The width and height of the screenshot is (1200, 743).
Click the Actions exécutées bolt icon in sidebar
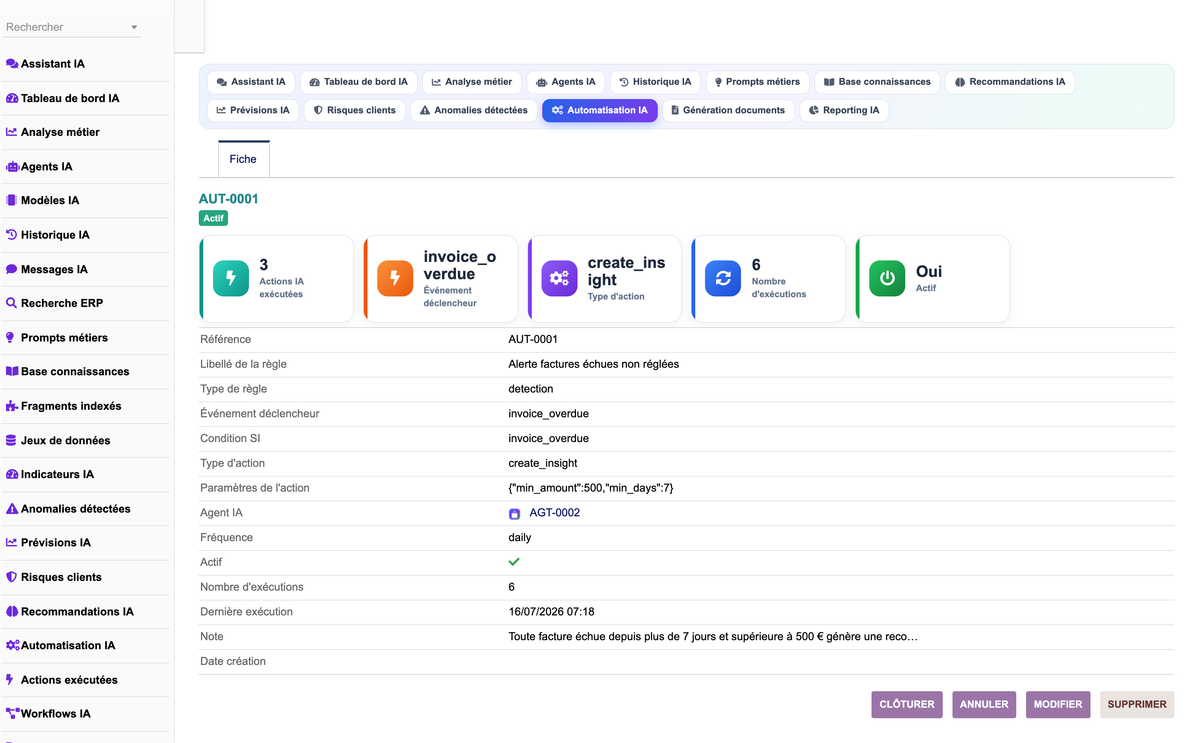tap(11, 679)
